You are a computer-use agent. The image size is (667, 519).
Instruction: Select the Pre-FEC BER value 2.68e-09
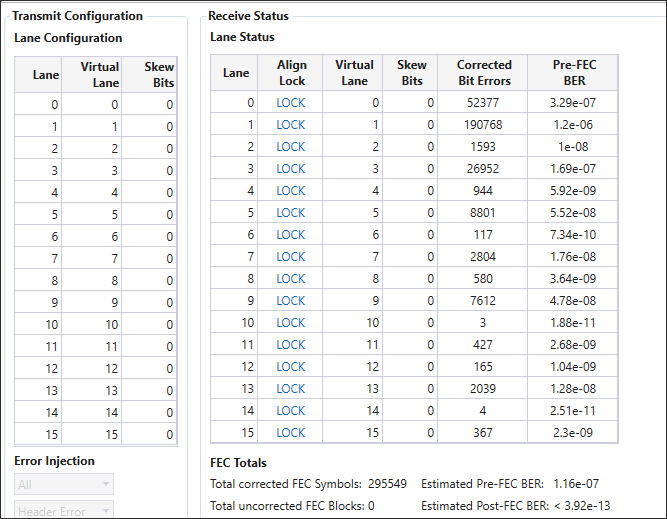[x=573, y=345]
